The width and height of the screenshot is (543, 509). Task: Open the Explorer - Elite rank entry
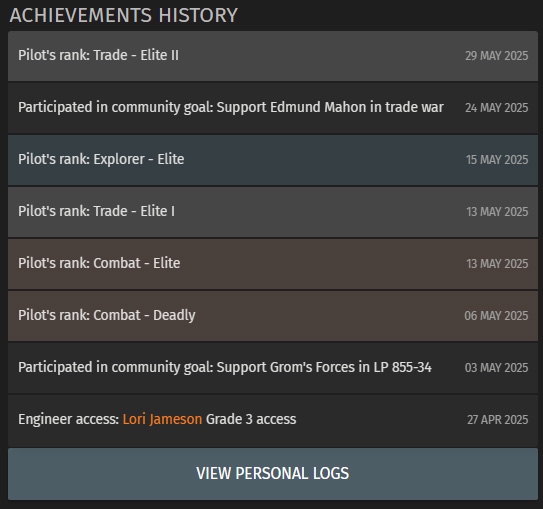[x=273, y=160]
